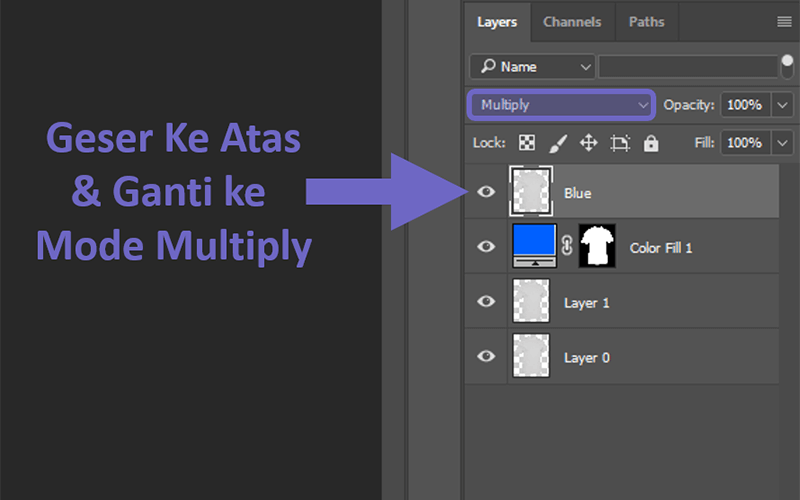Hide Layer 0 visibility eye
Screen dimensions: 800x500
coord(486,356)
